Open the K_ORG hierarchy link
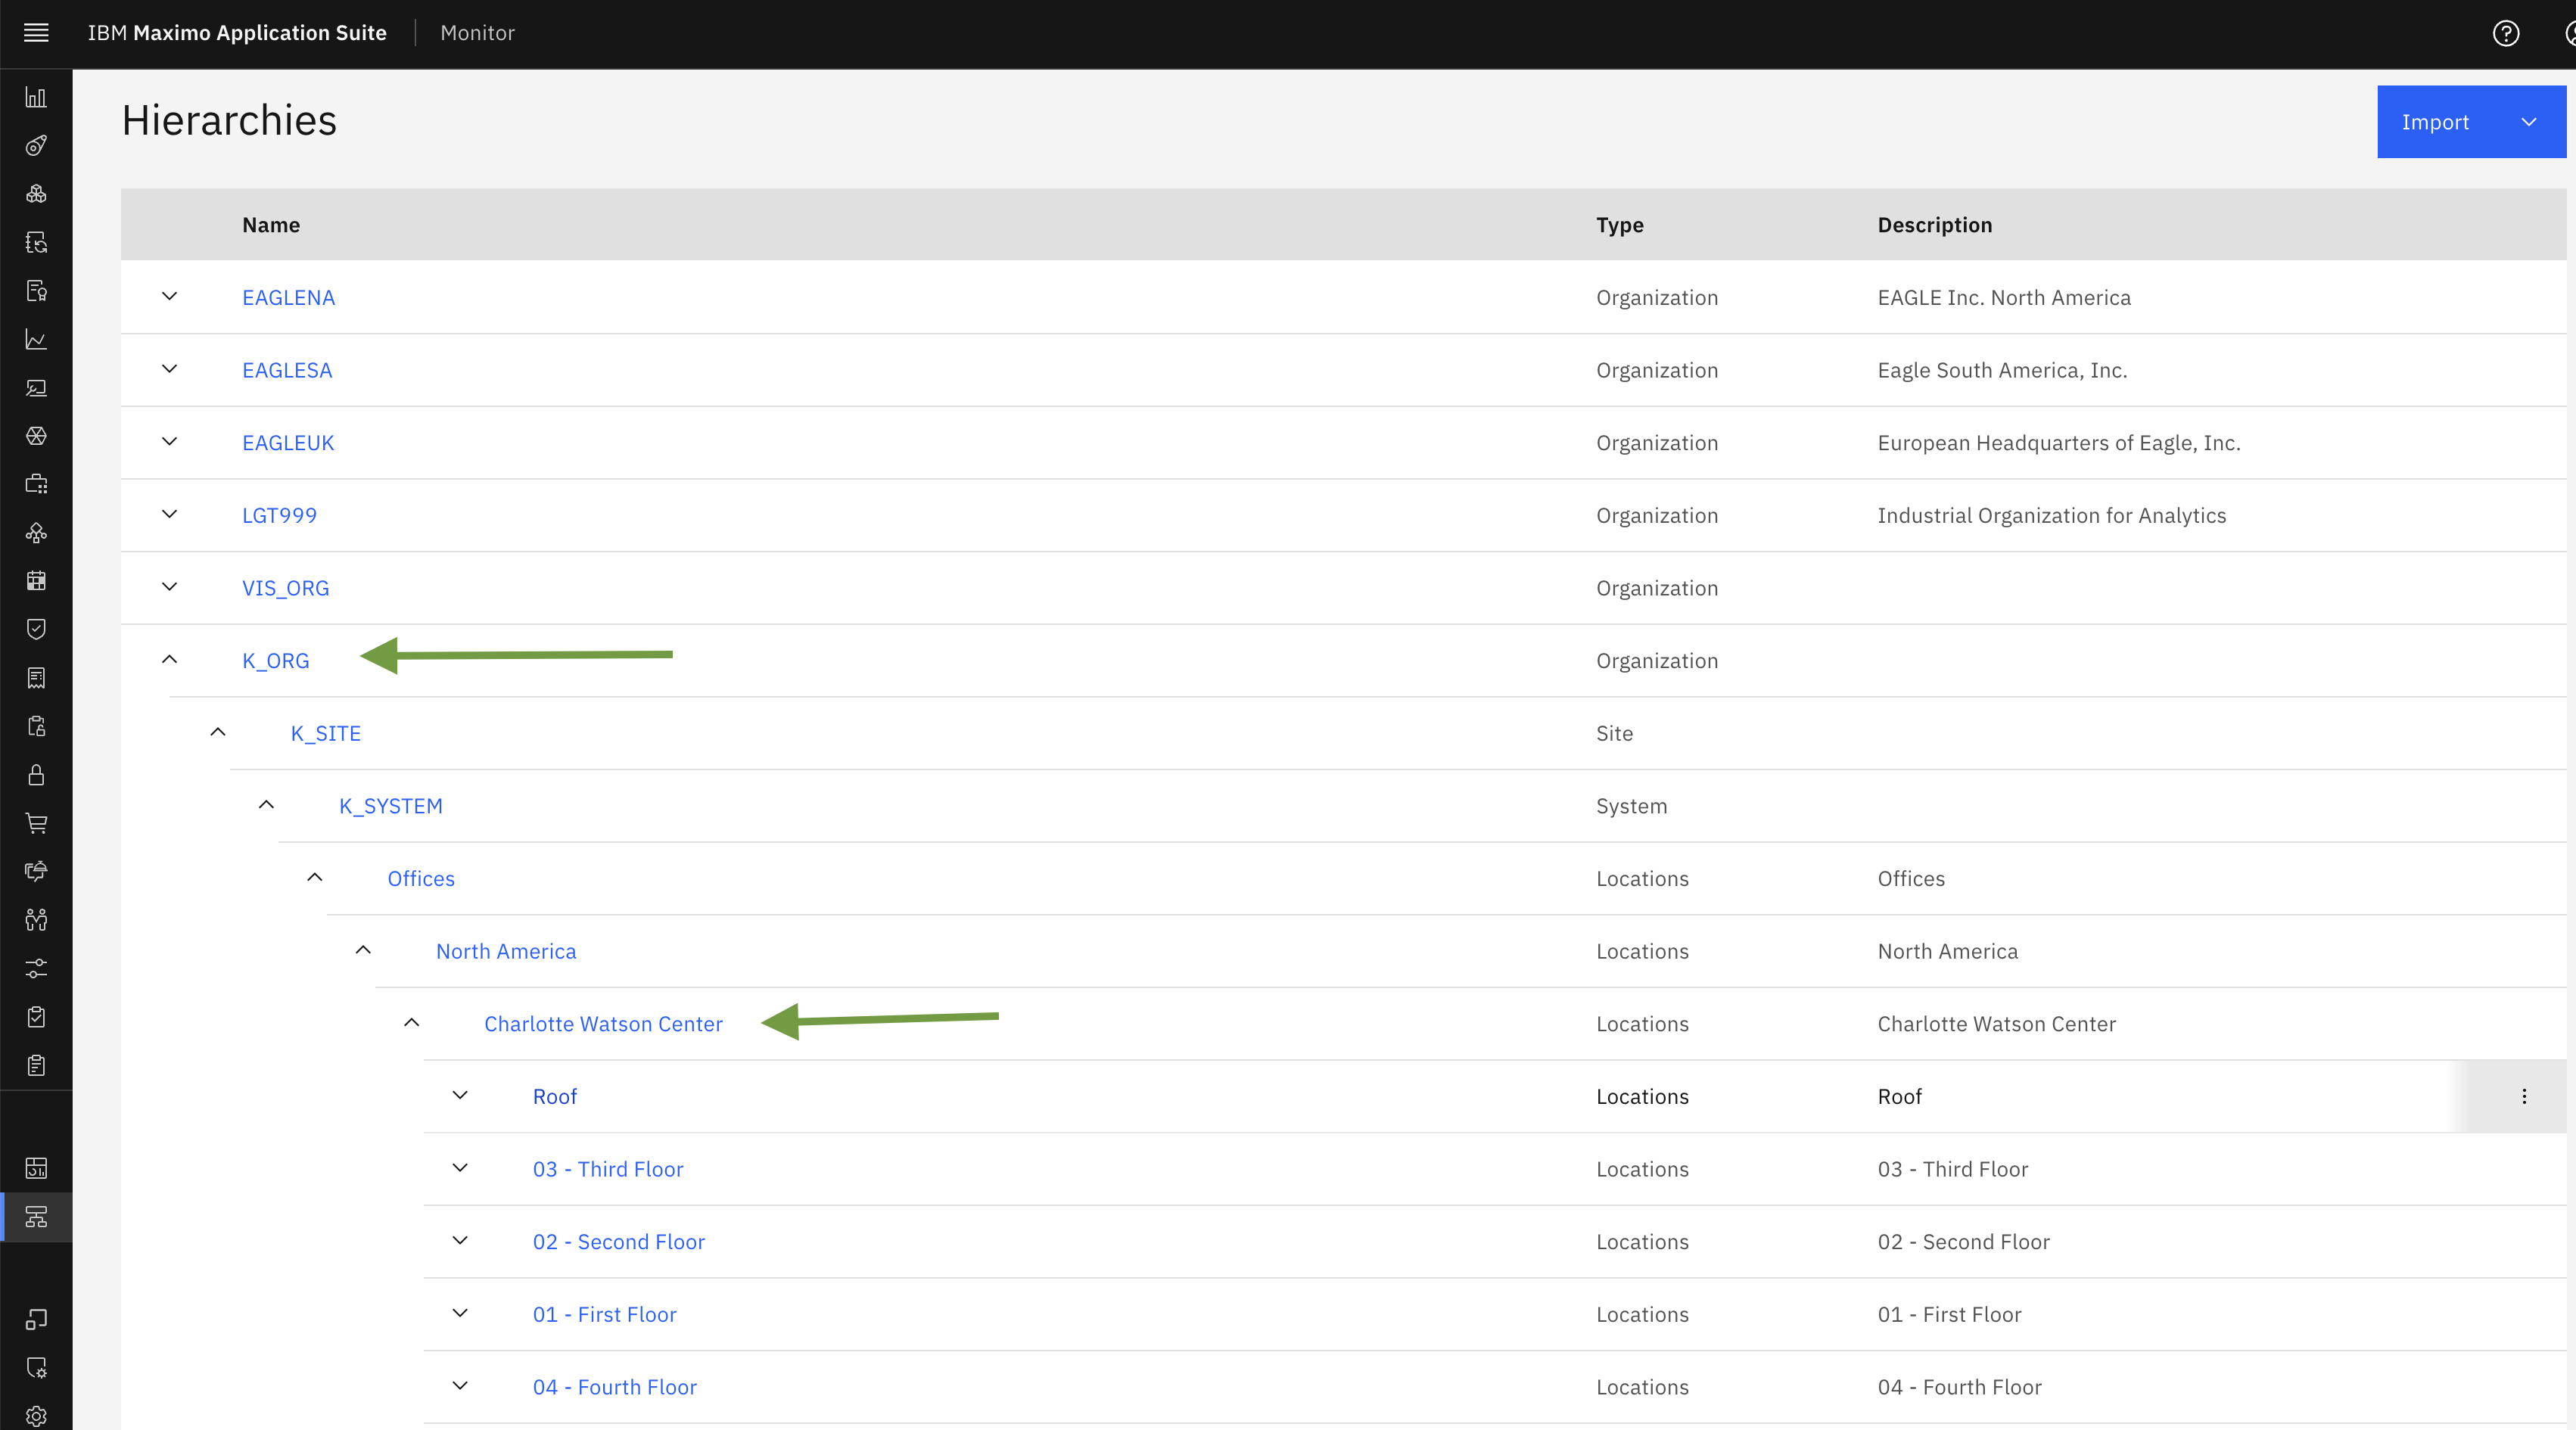Viewport: 2576px width, 1430px height. point(275,661)
